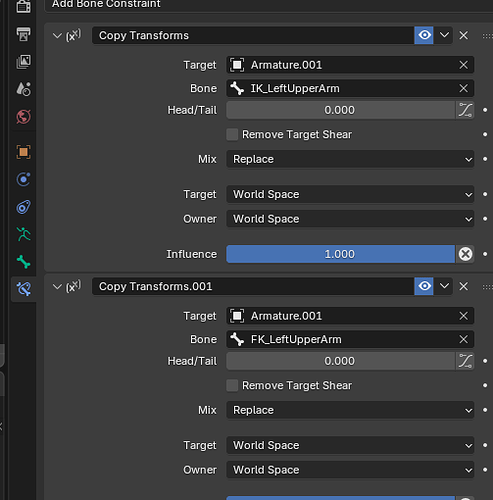Delete the Copy Transforms constraint

[464, 35]
